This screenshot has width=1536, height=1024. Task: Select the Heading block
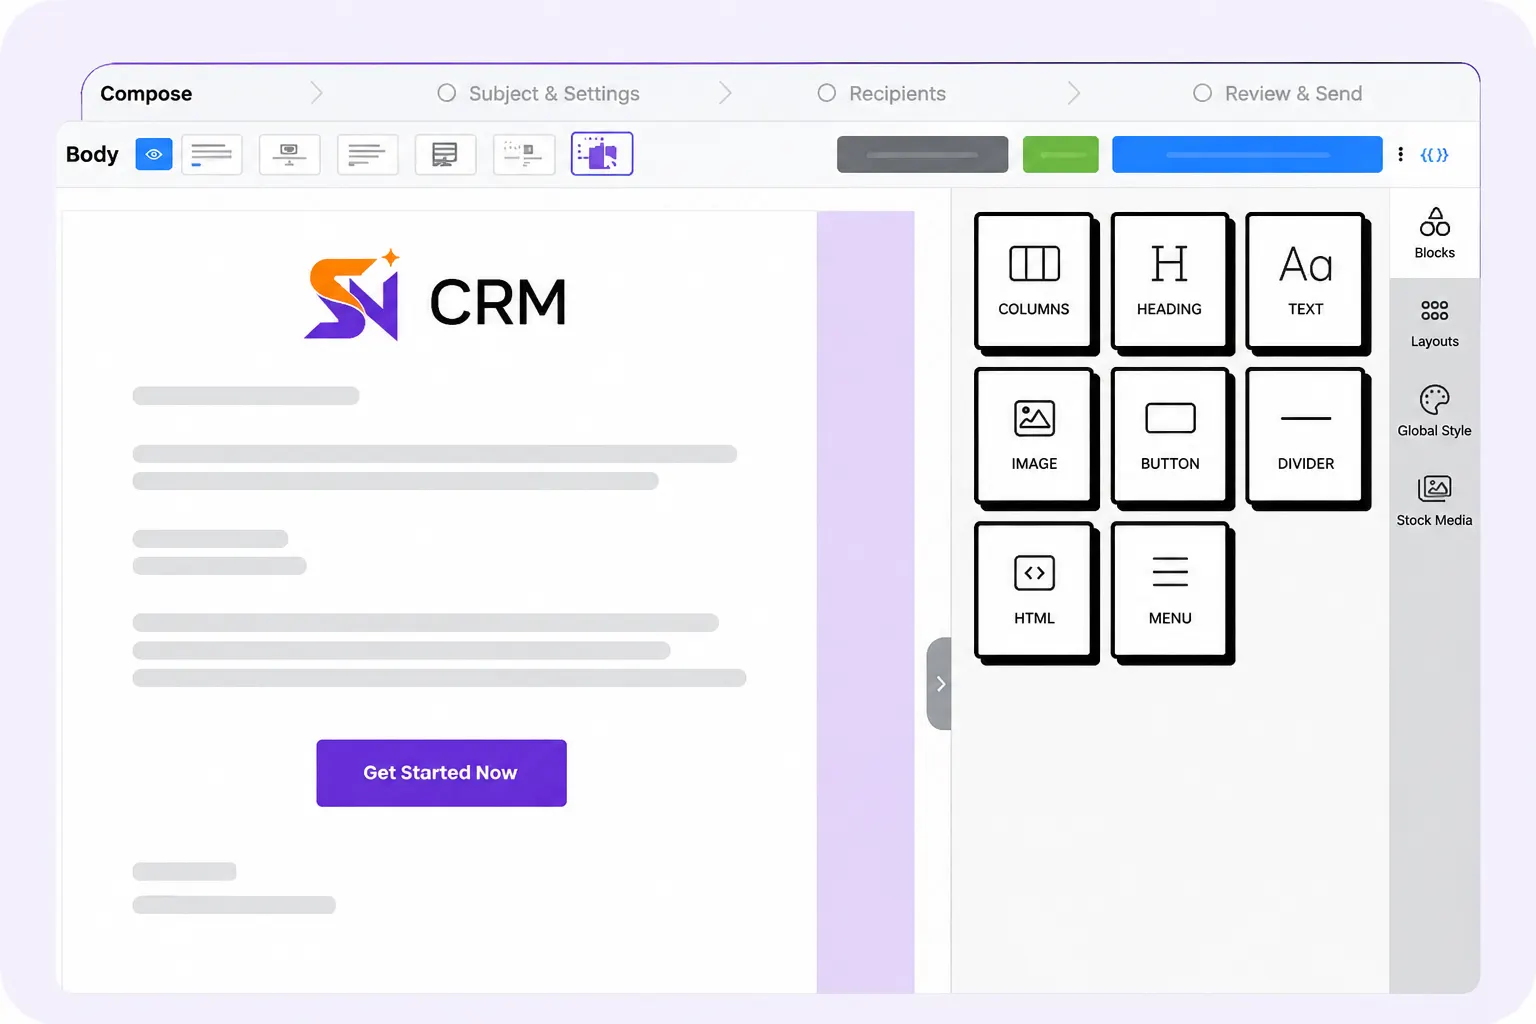pos(1170,281)
